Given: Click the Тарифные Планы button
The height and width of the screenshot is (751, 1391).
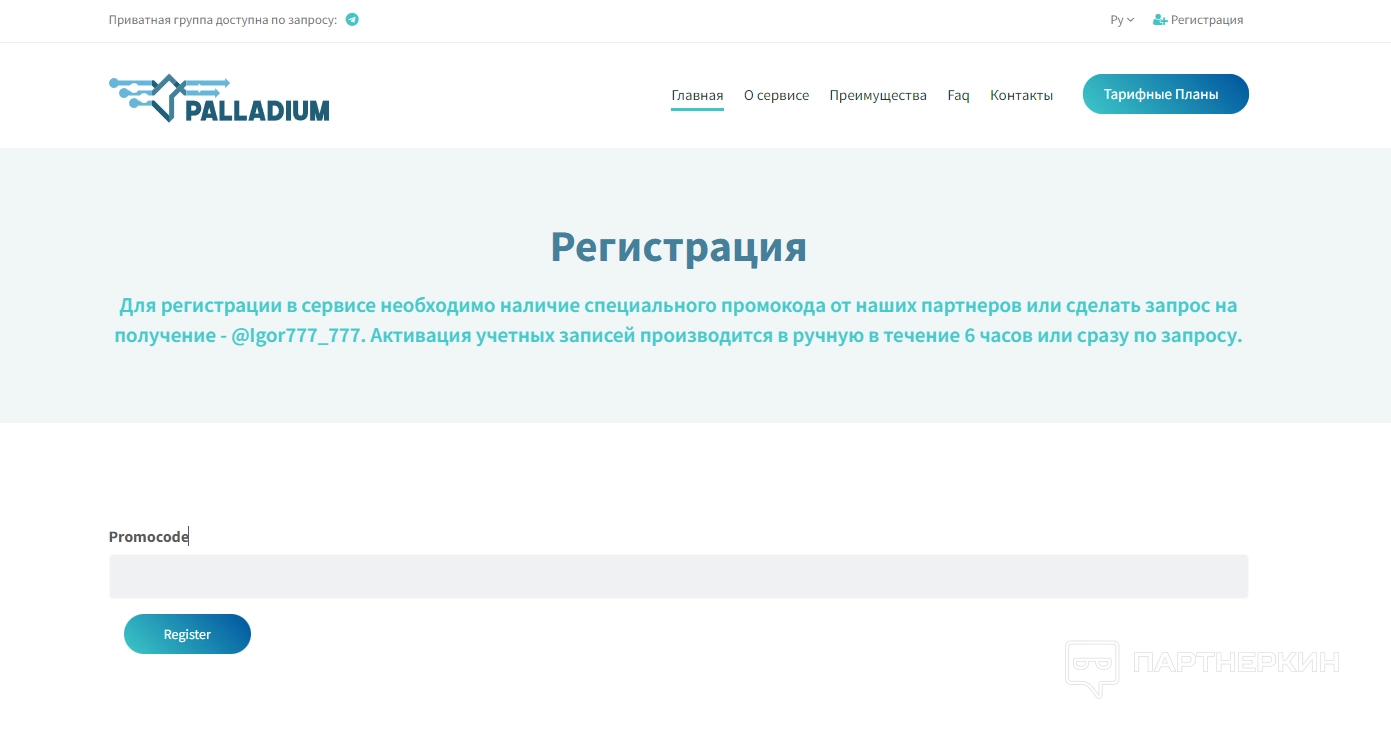Looking at the screenshot, I should 1166,94.
